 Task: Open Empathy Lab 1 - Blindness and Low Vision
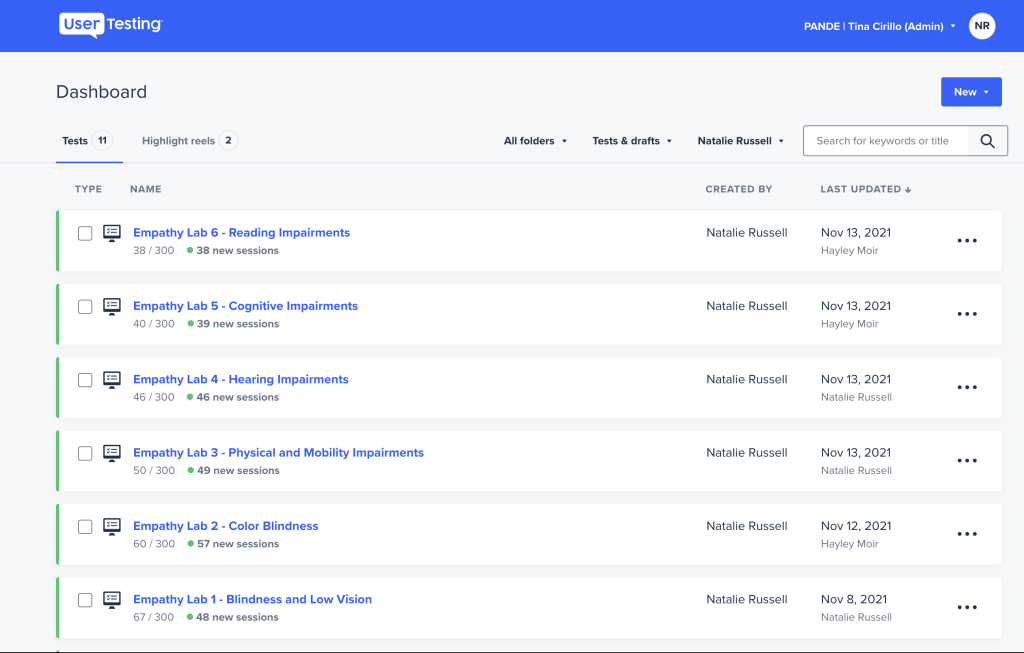253,599
